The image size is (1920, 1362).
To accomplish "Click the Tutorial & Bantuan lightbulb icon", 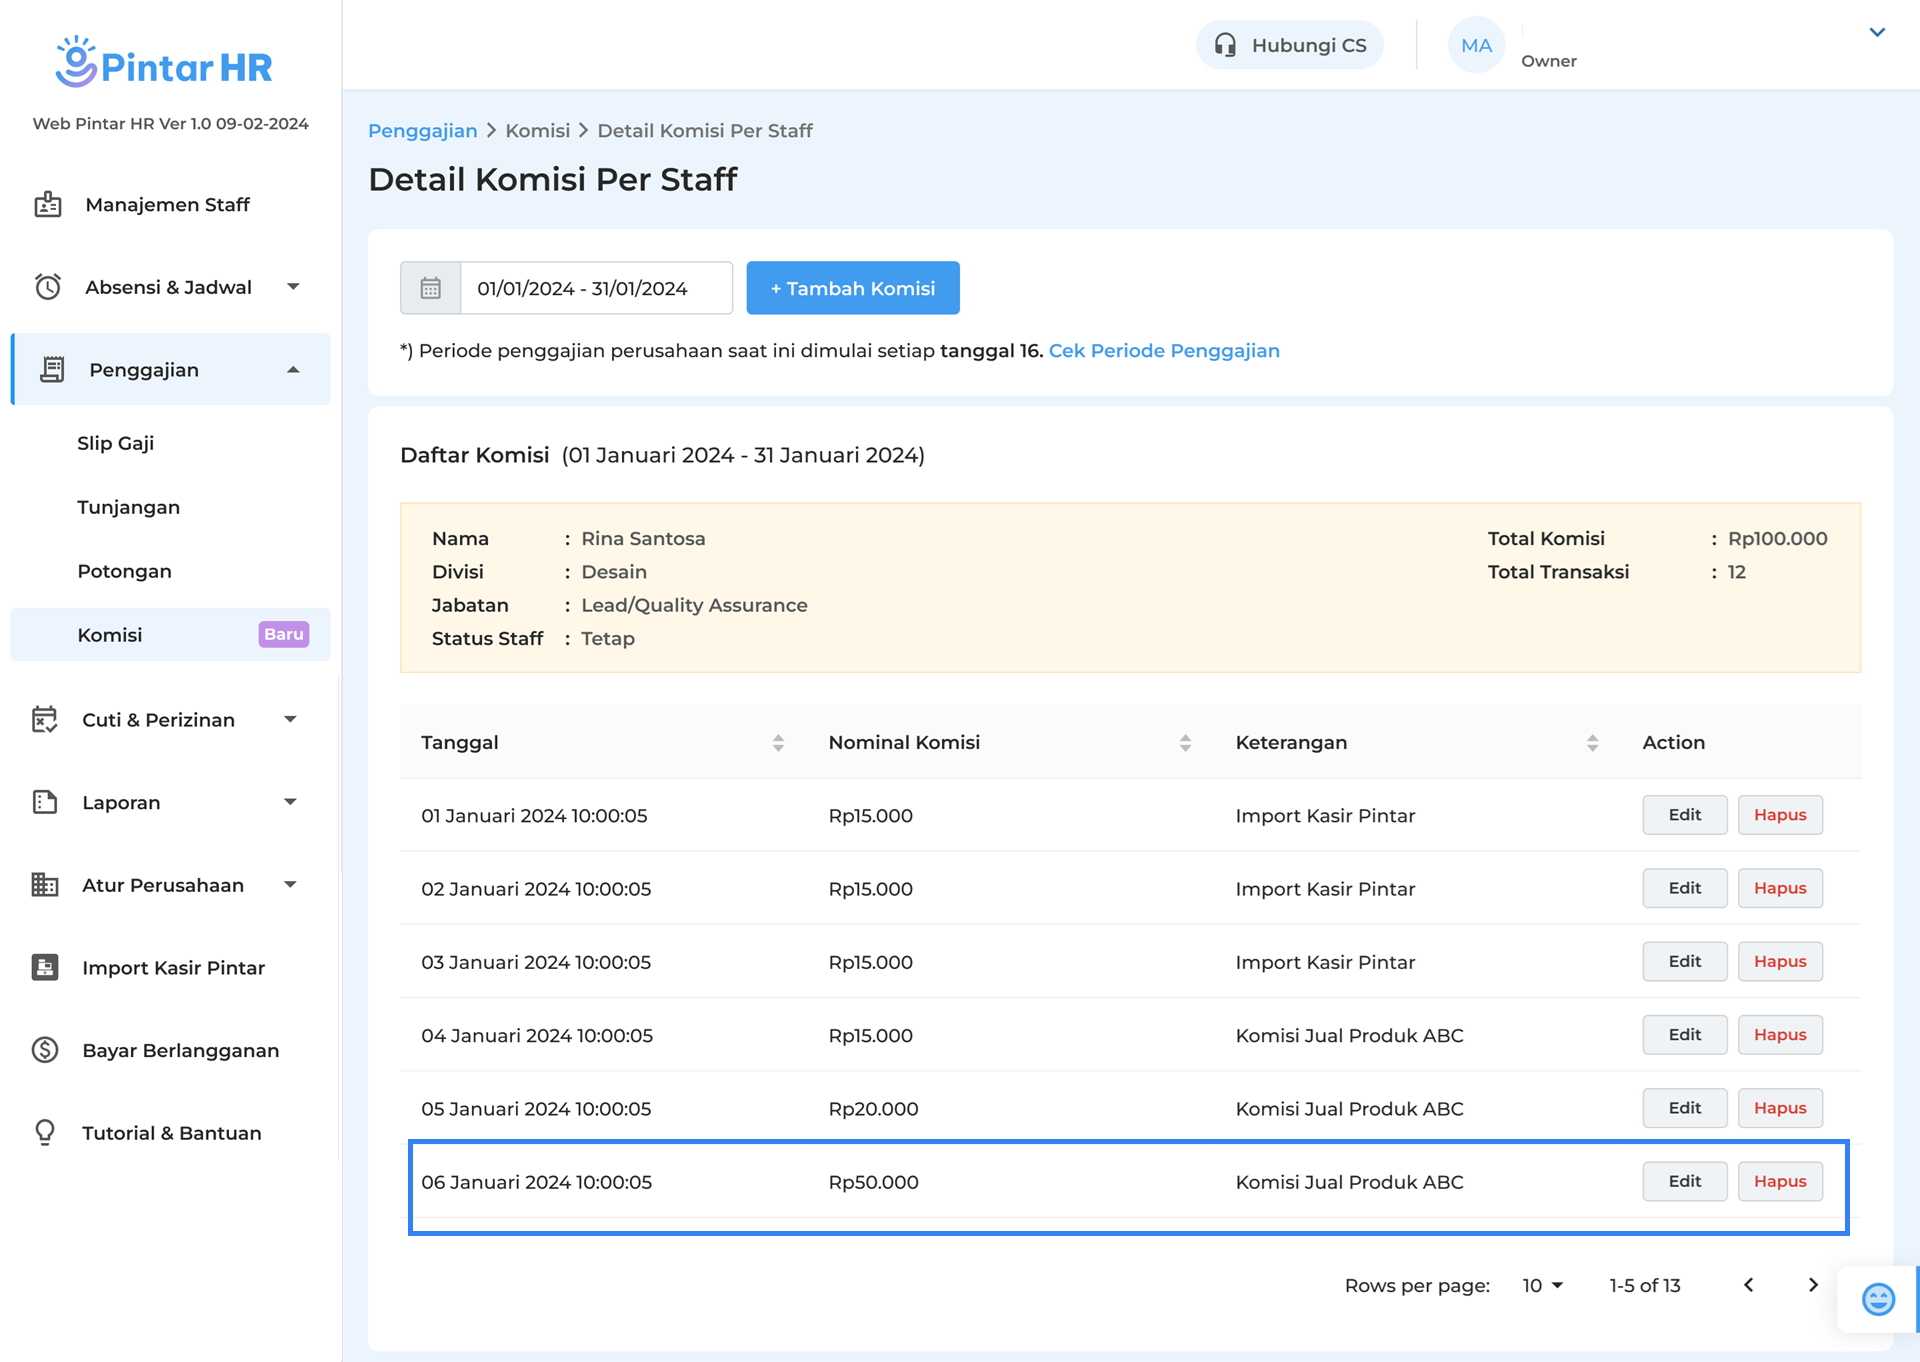I will 45,1132.
